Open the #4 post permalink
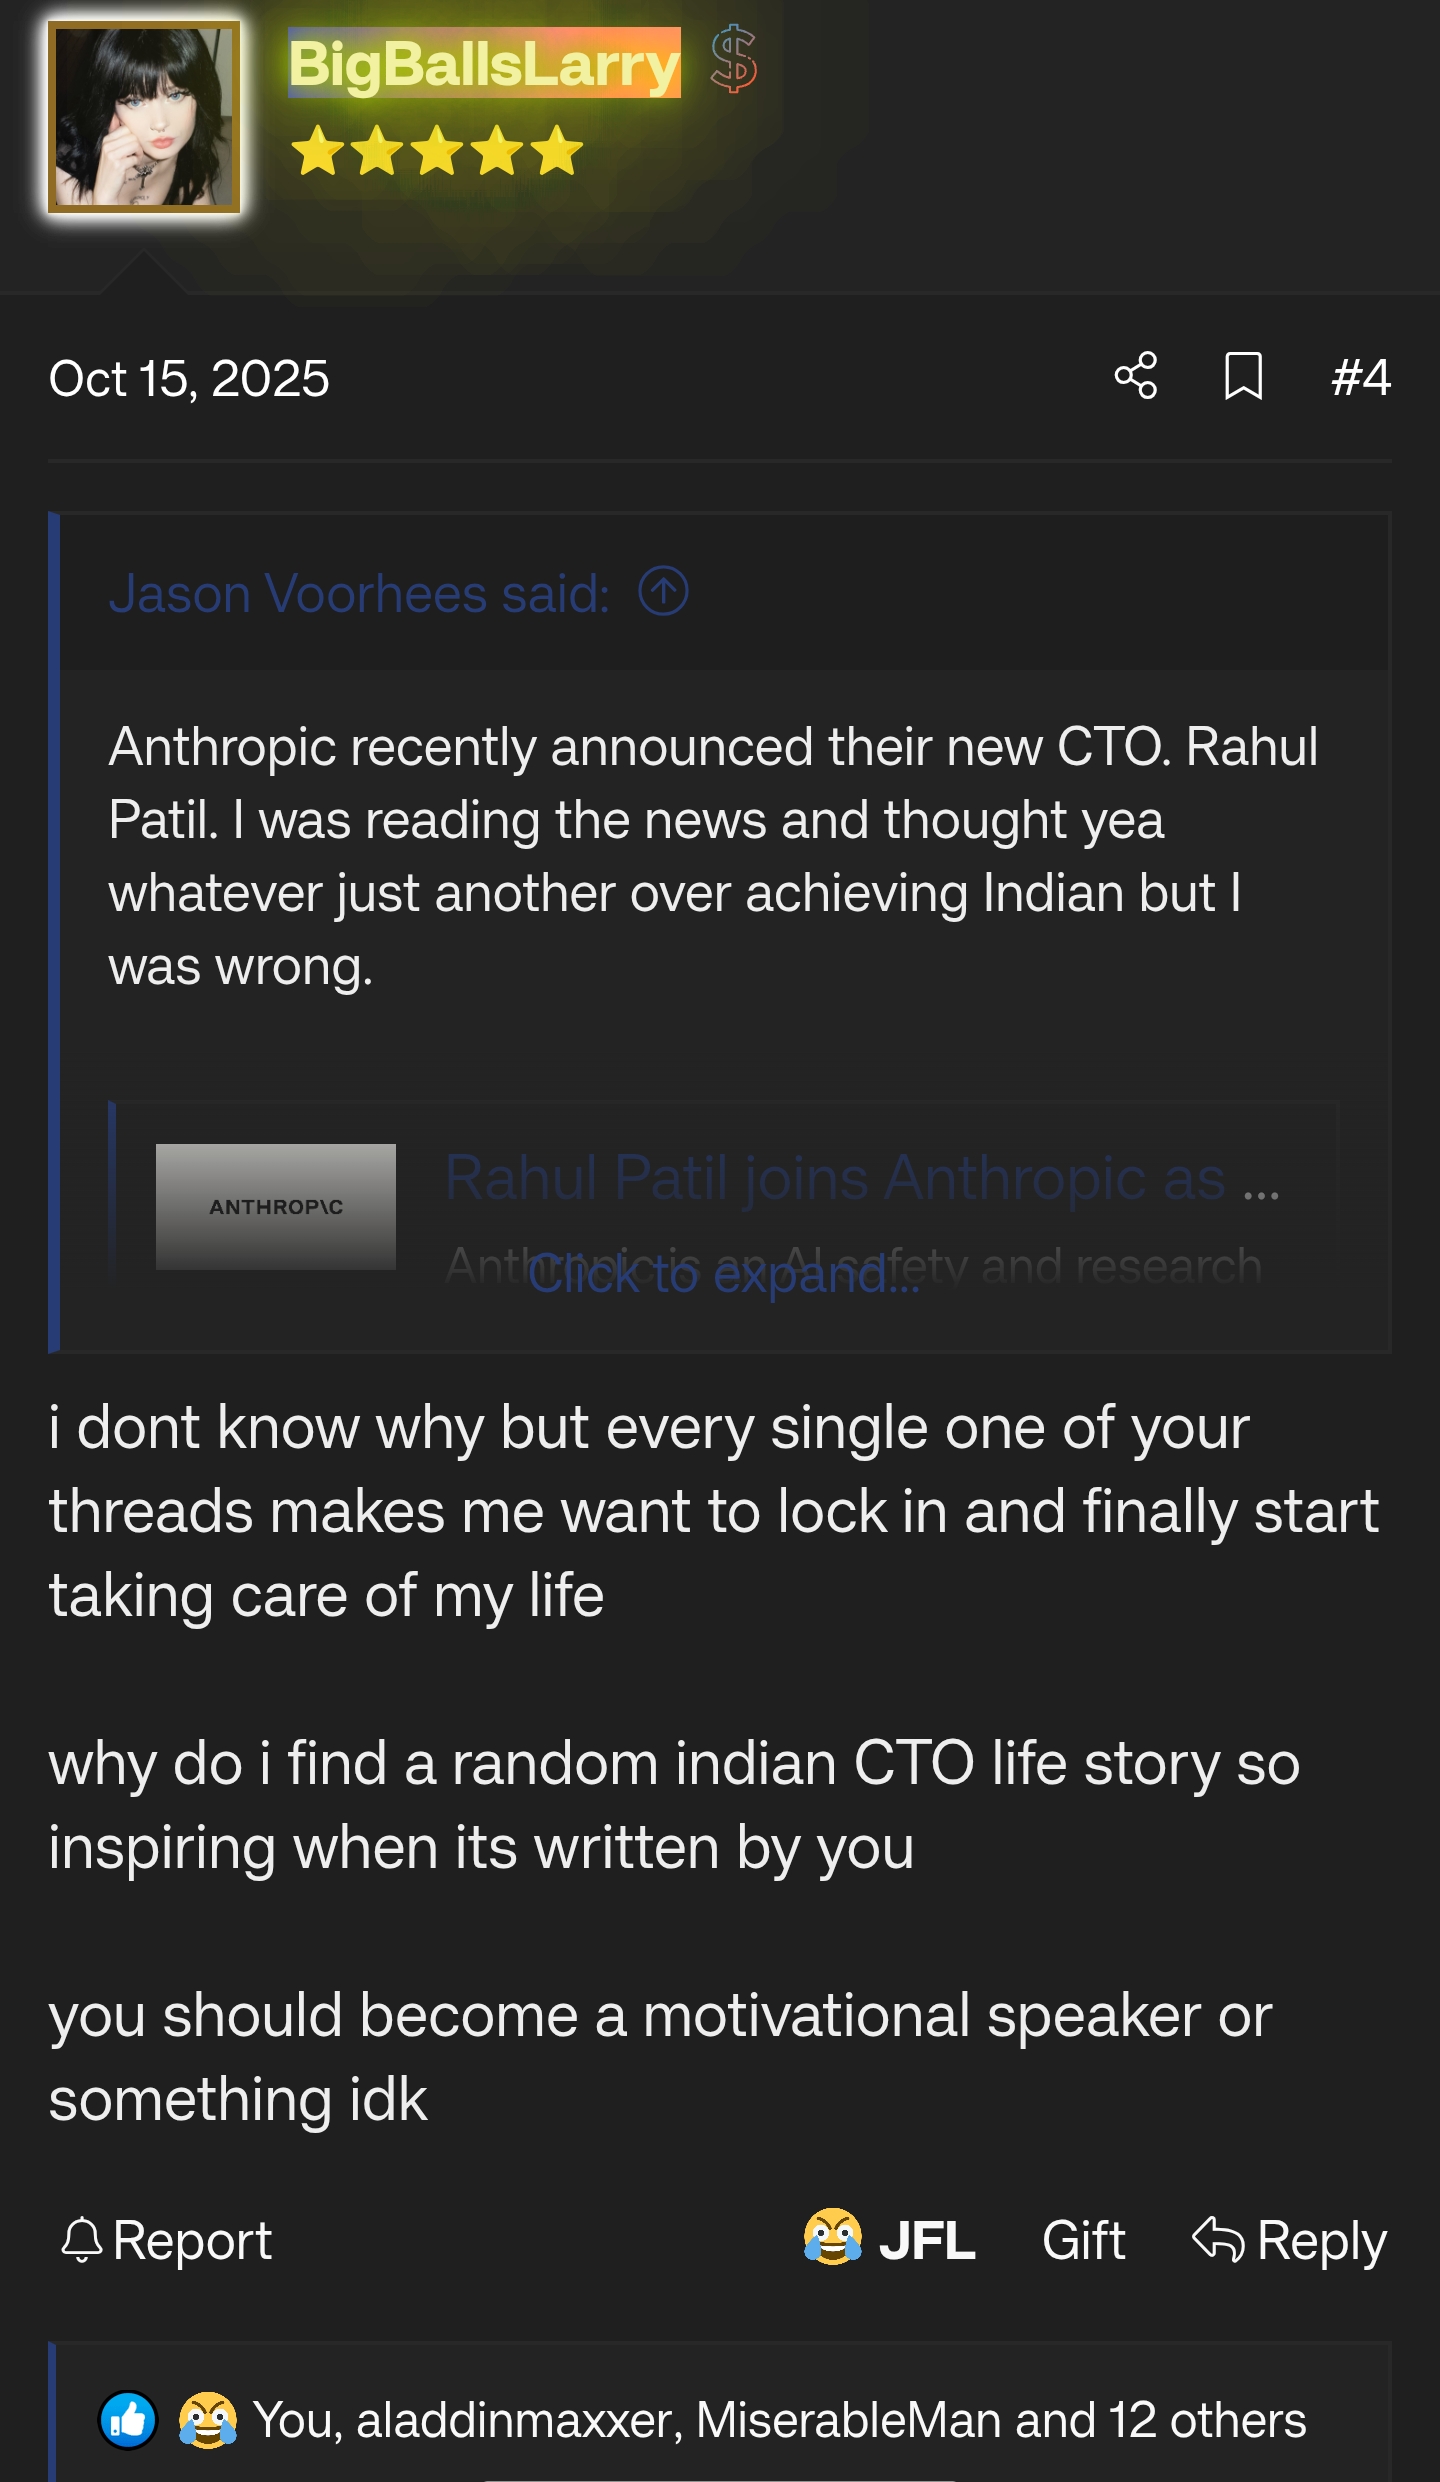 1360,378
